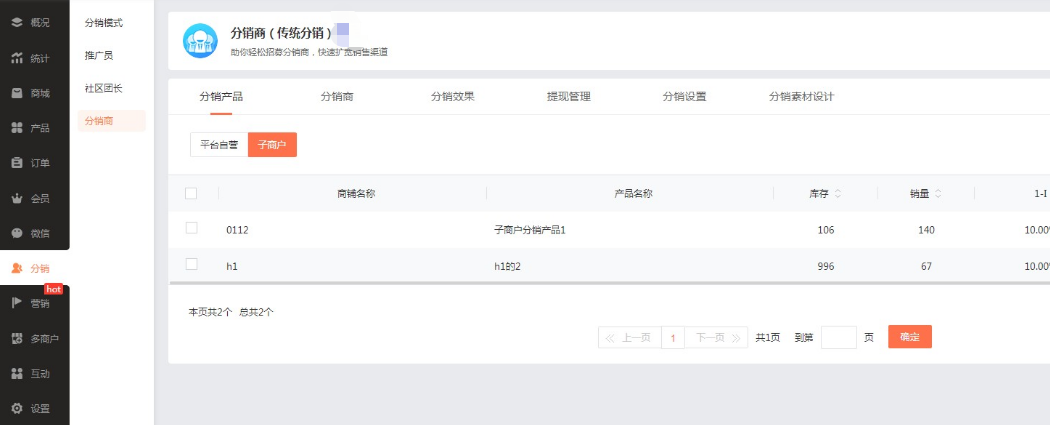Click the 共1页 total pages text
Screen dimensions: 1050x425
coord(767,338)
